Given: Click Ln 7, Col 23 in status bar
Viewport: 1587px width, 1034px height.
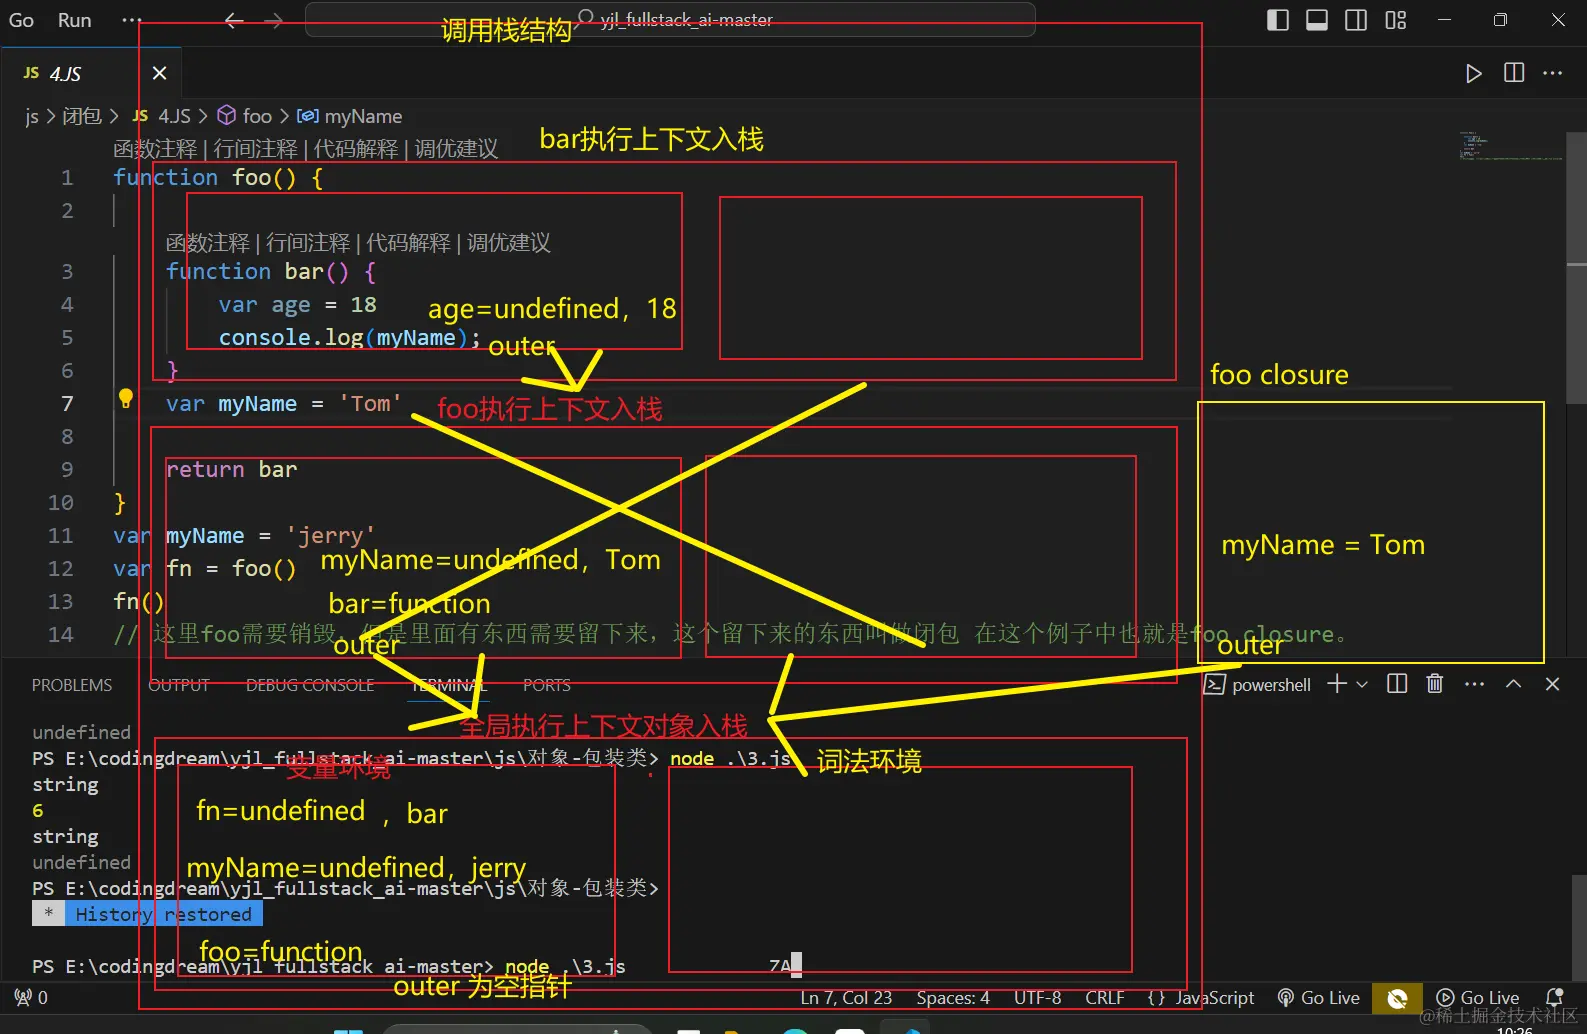Looking at the screenshot, I should click(x=846, y=998).
